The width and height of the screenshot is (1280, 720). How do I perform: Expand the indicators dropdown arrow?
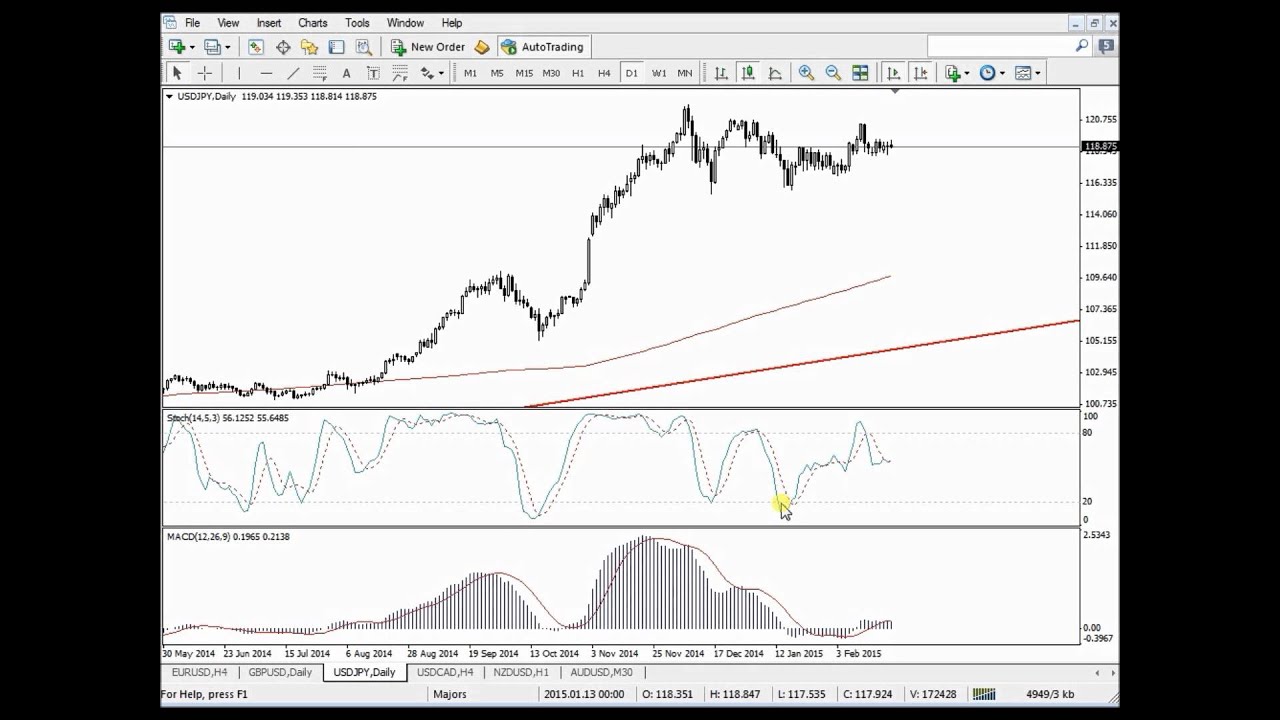coord(966,73)
